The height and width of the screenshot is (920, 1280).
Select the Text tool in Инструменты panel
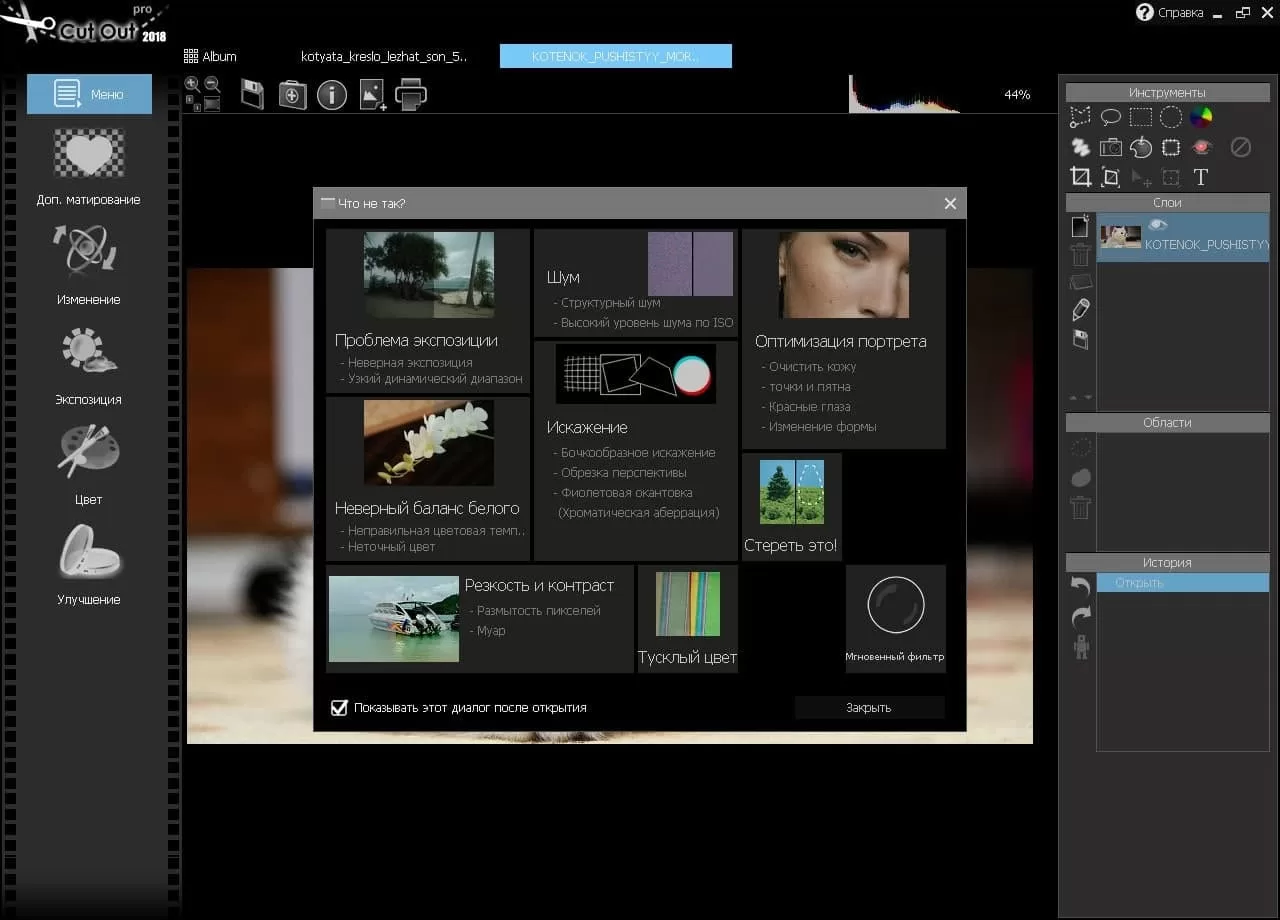click(x=1201, y=177)
